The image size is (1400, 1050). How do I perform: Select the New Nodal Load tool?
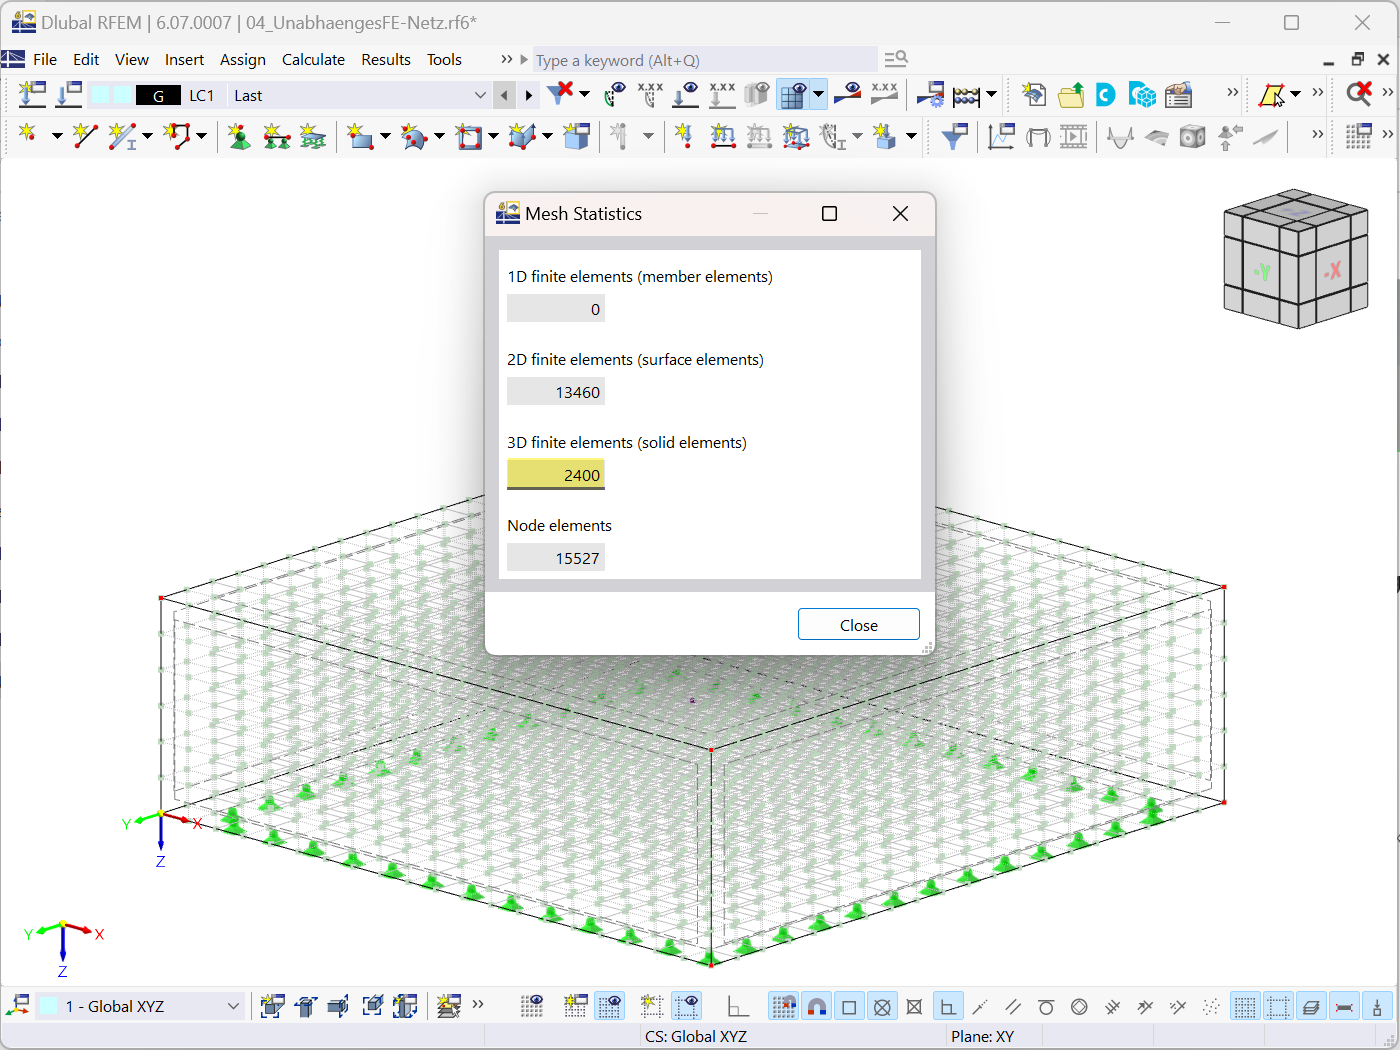(683, 136)
